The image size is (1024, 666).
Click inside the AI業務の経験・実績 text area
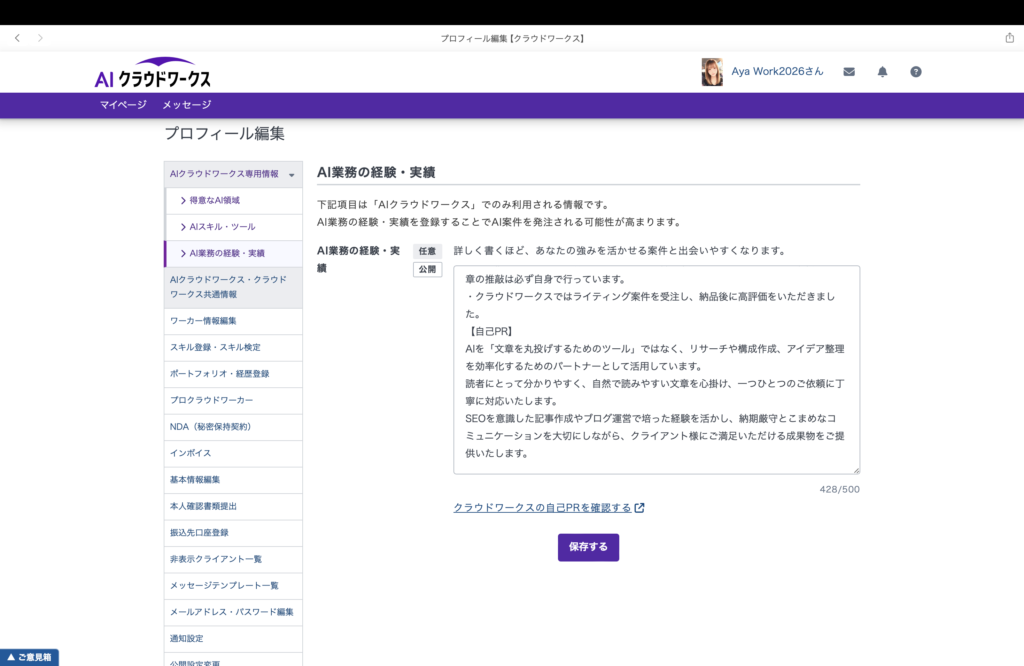tap(656, 370)
